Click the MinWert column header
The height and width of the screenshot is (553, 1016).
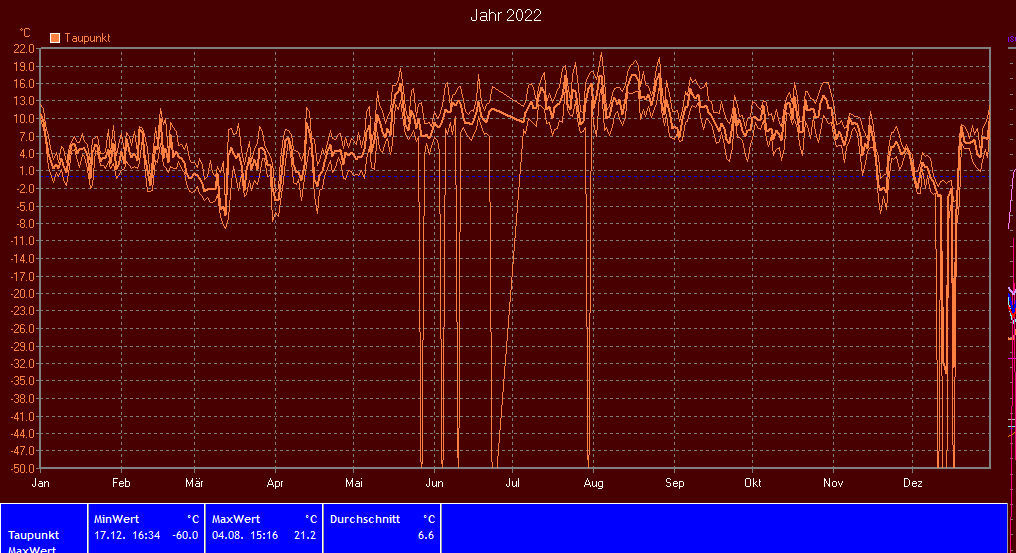(x=119, y=519)
